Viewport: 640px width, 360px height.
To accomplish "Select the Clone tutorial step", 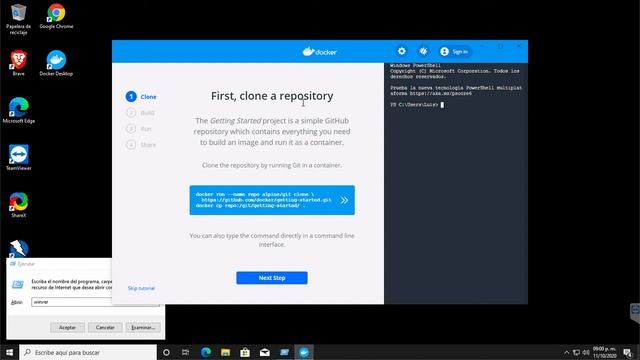I will pyautogui.click(x=141, y=97).
